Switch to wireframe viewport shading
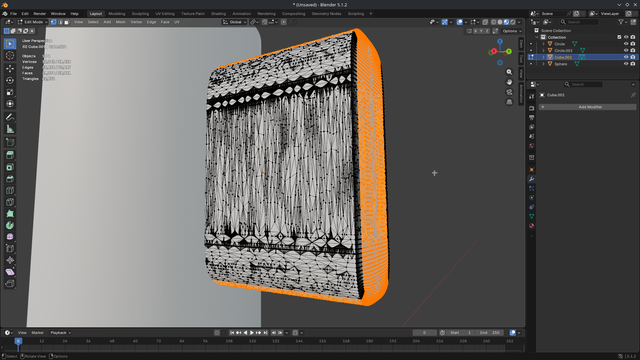 493,22
